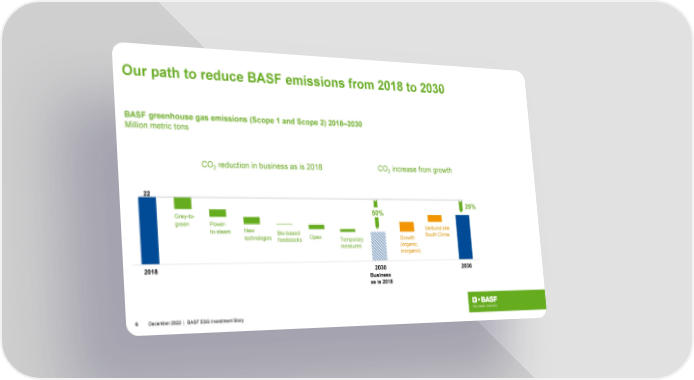Screen dimensions: 694x380
Task: Click the 'BASF ESG Investment Story' footer text
Action: pos(215,322)
